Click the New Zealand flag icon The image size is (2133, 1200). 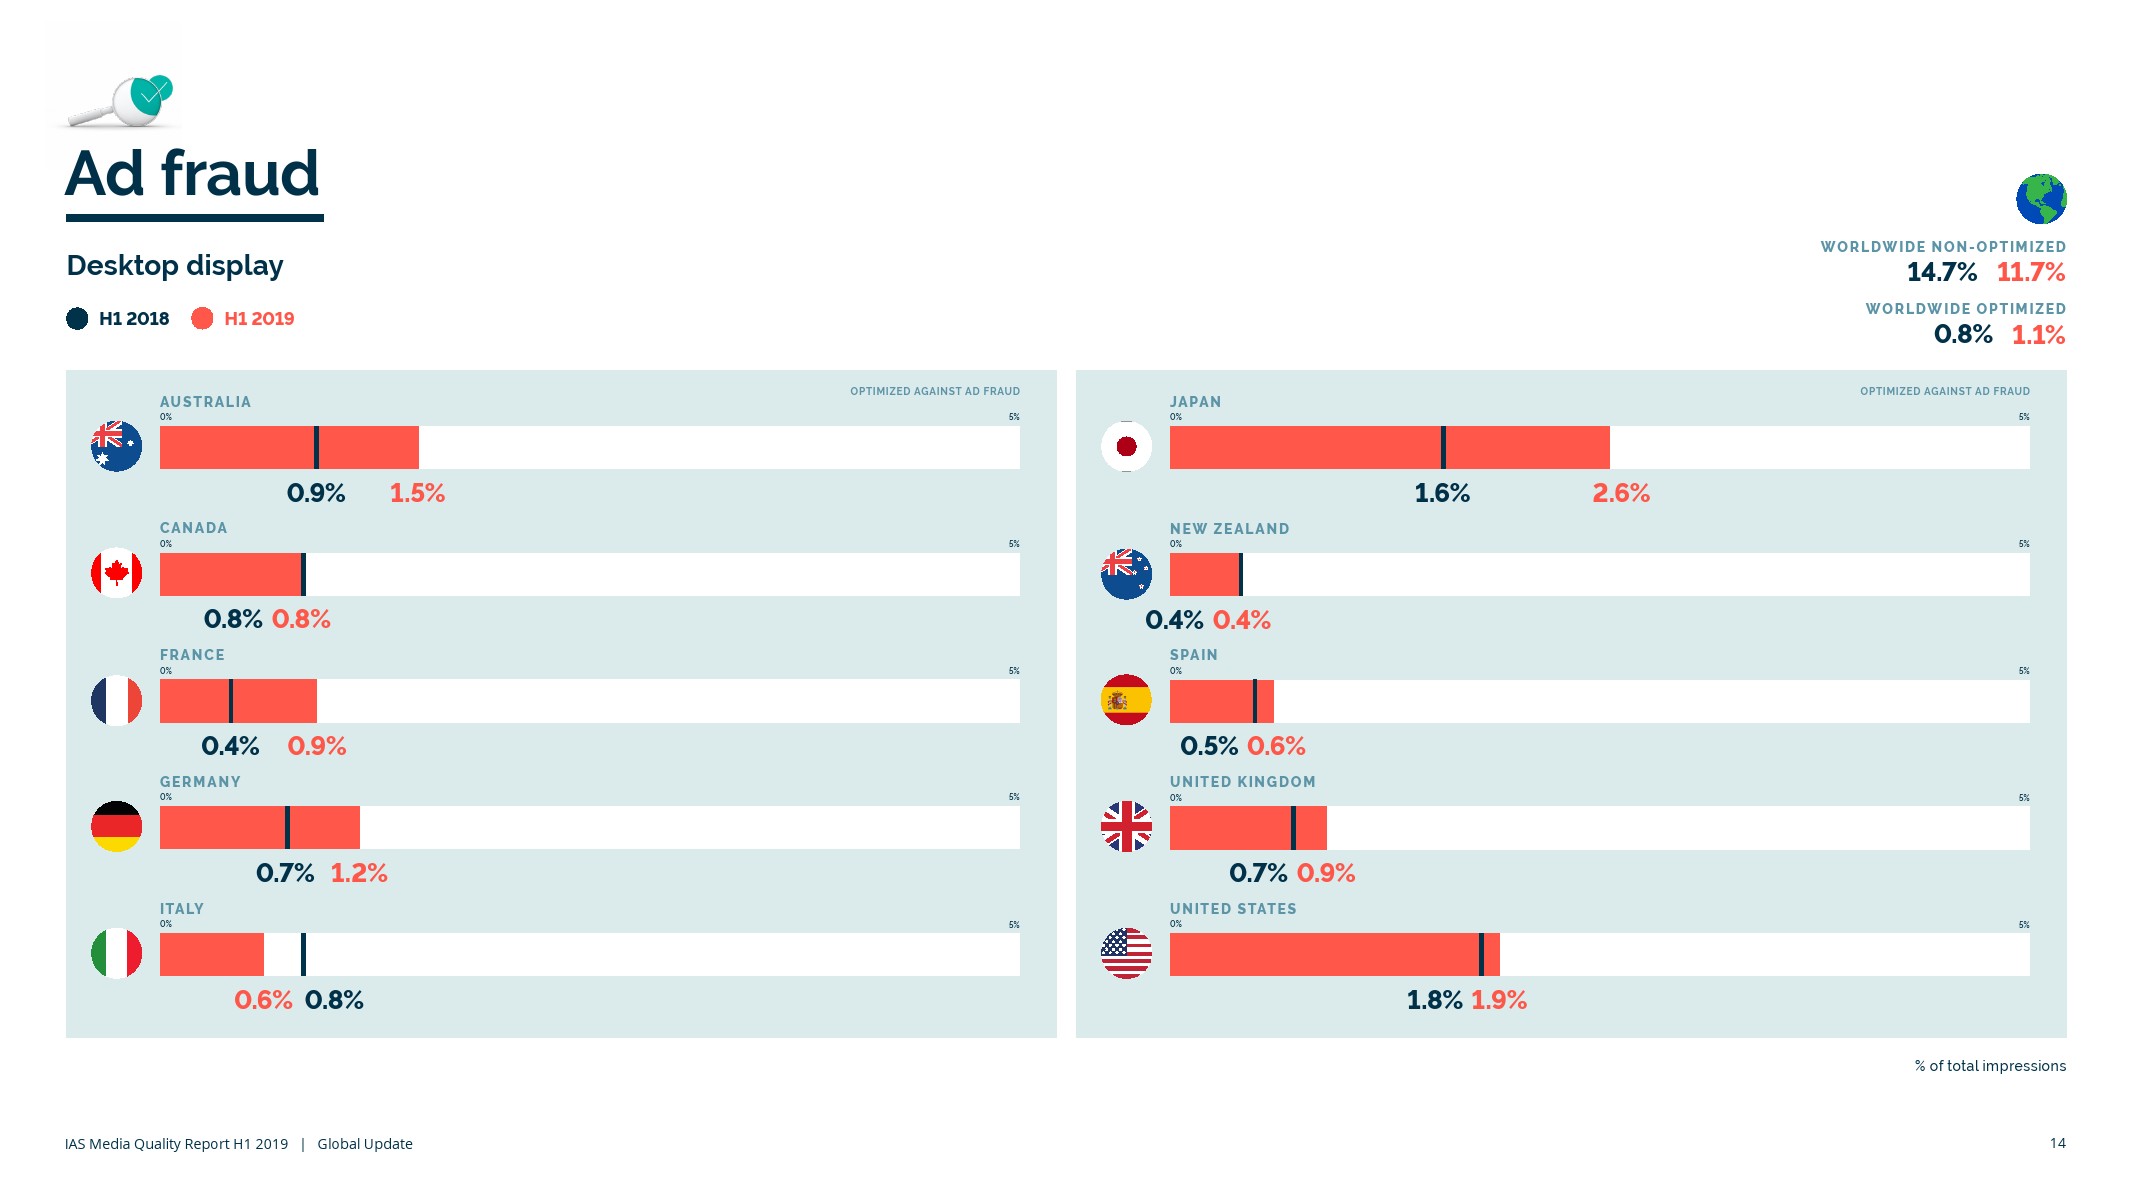[1126, 574]
